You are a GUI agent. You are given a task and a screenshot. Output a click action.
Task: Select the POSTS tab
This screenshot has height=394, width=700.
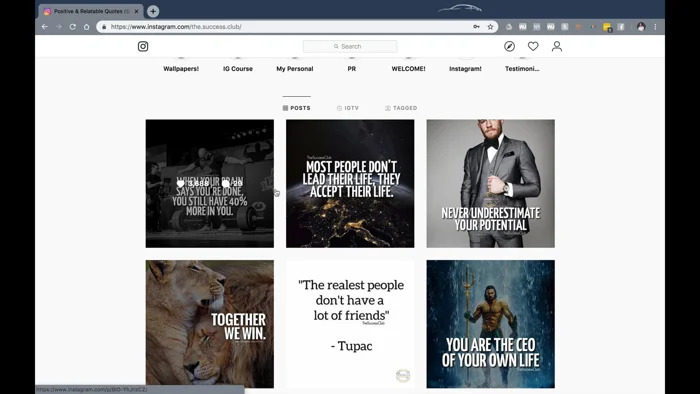296,108
